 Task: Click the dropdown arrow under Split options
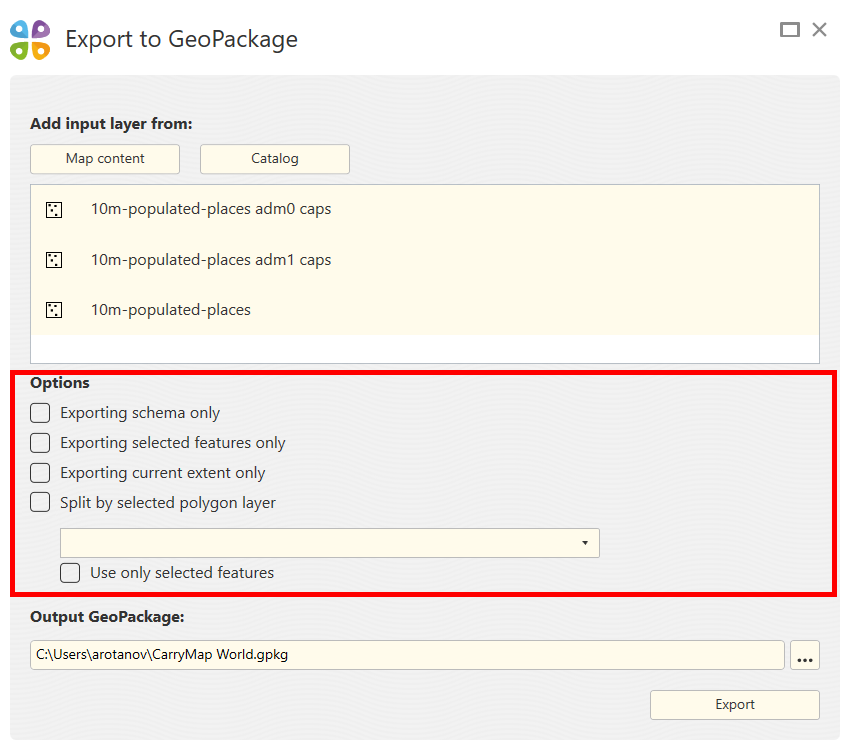pyautogui.click(x=584, y=542)
